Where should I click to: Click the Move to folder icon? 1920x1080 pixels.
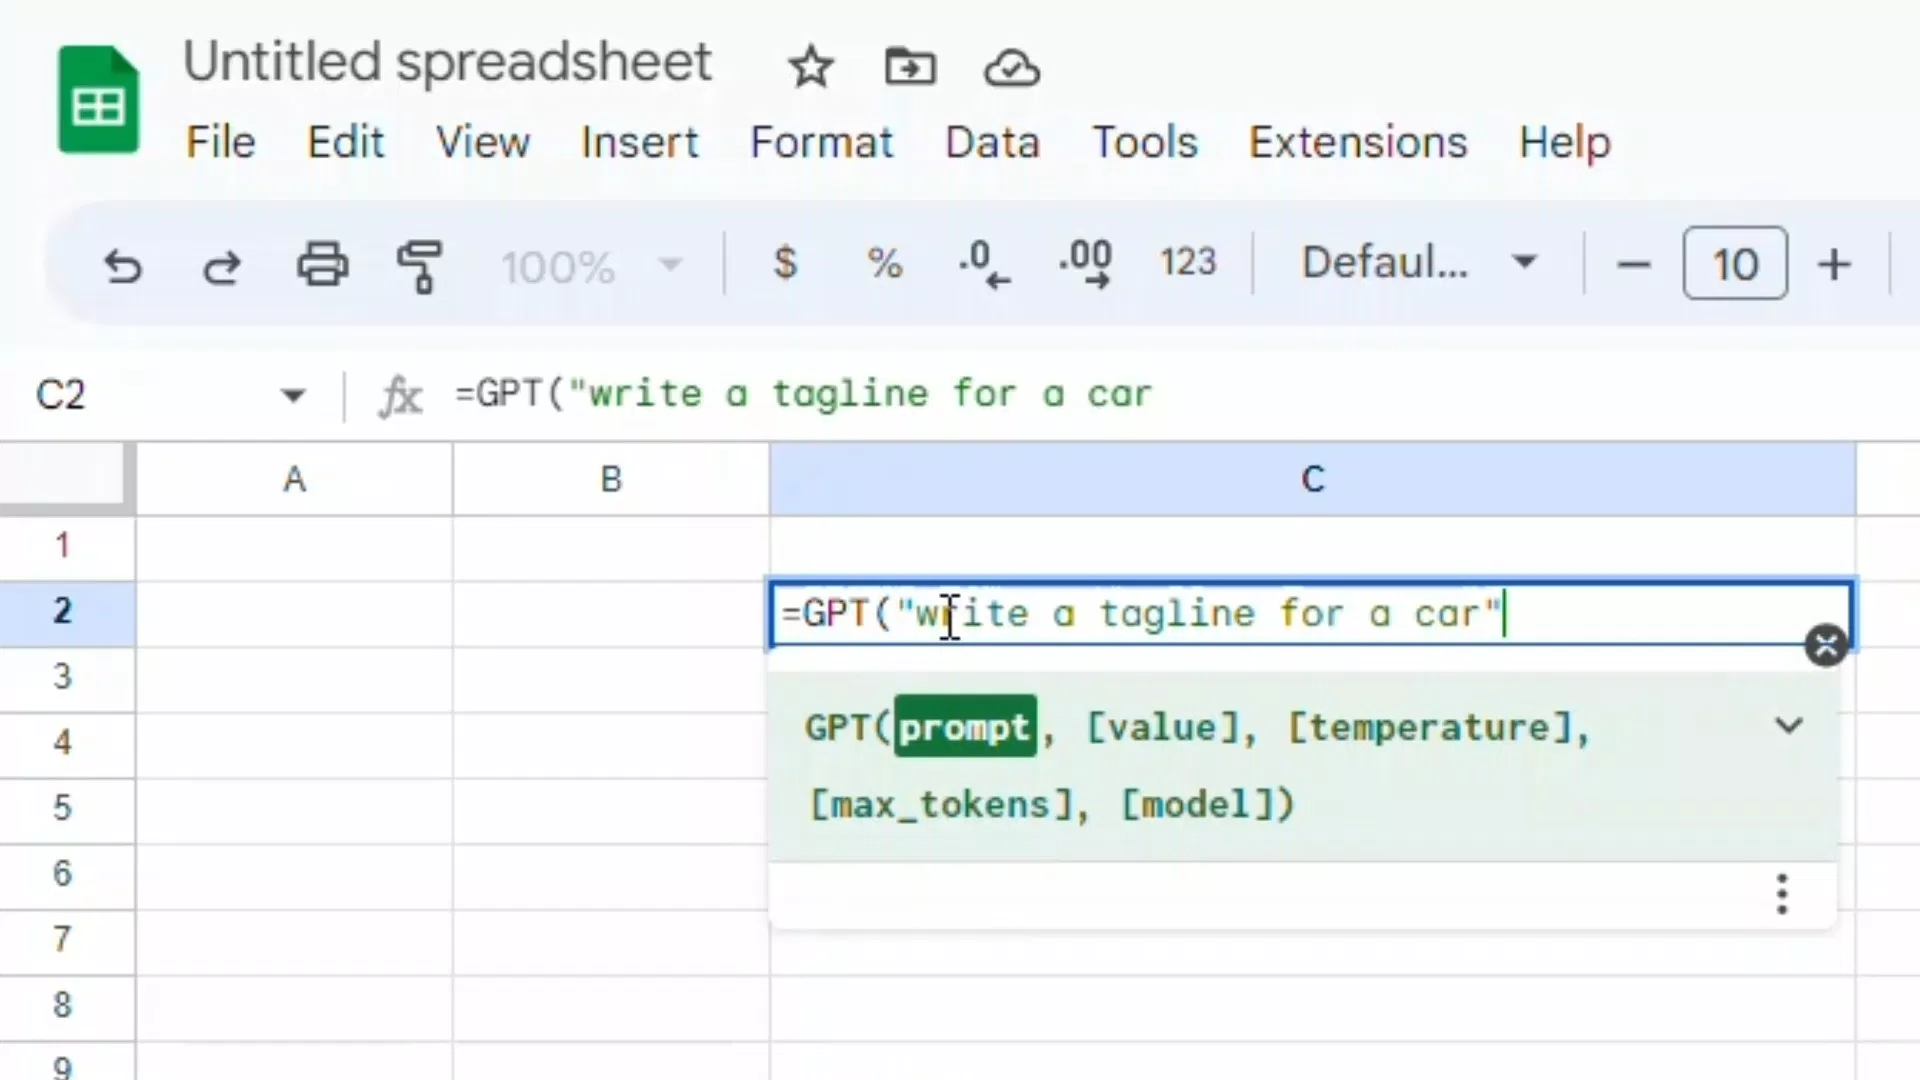pyautogui.click(x=910, y=68)
